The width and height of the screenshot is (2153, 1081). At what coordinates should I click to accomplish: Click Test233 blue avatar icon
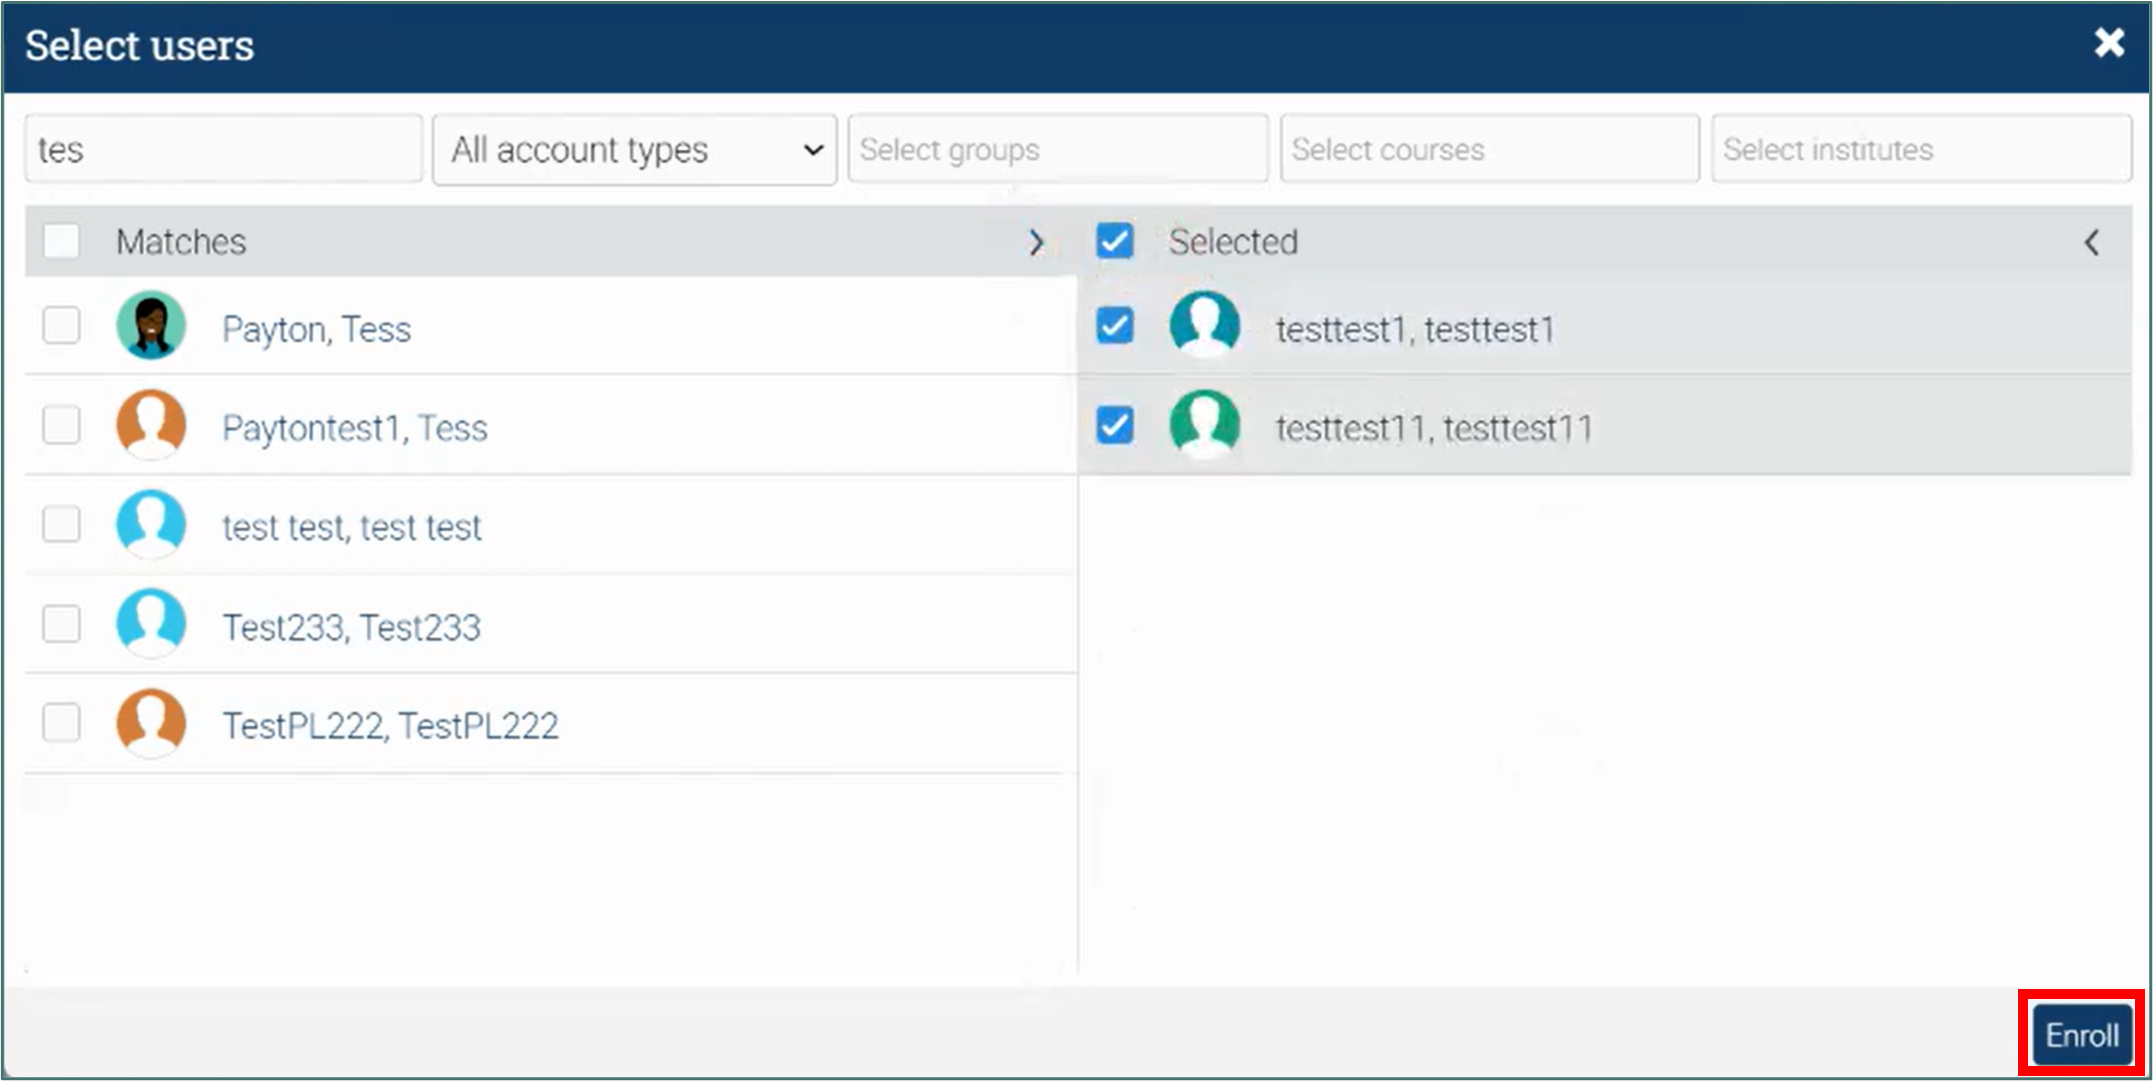click(151, 624)
